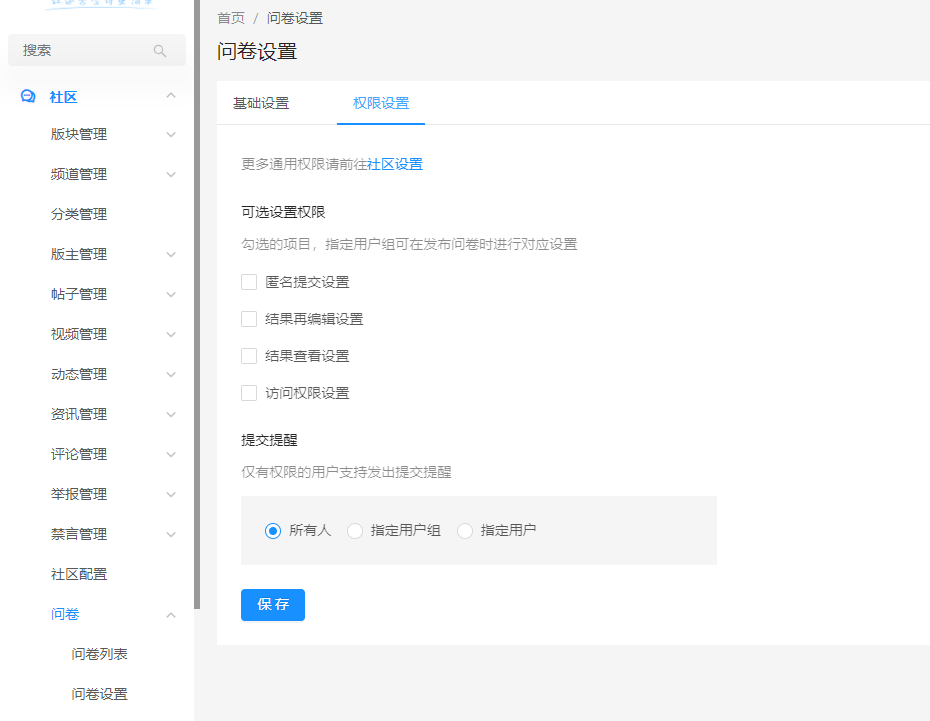
Task: Check the 匿名提交设置 checkbox
Action: [x=249, y=282]
